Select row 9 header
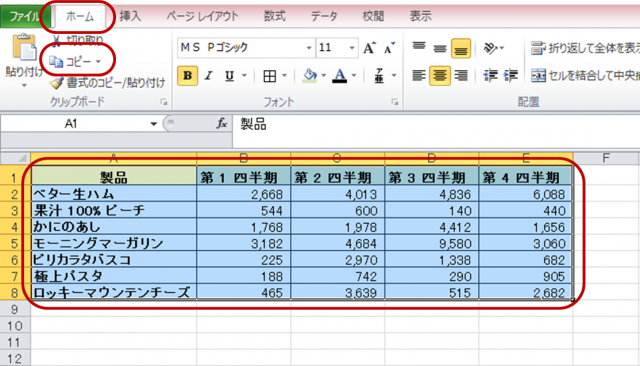Screen dimensions: 640x366 click(15, 309)
